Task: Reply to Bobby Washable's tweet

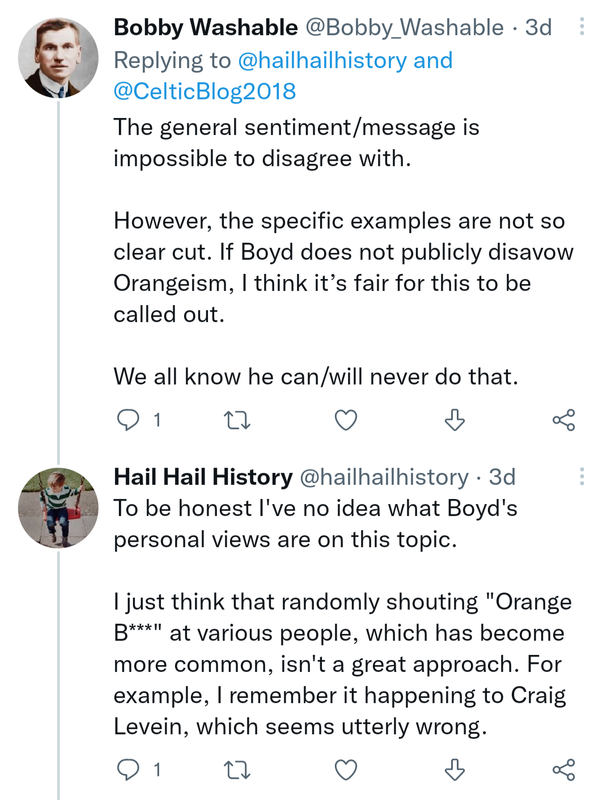Action: (x=129, y=421)
